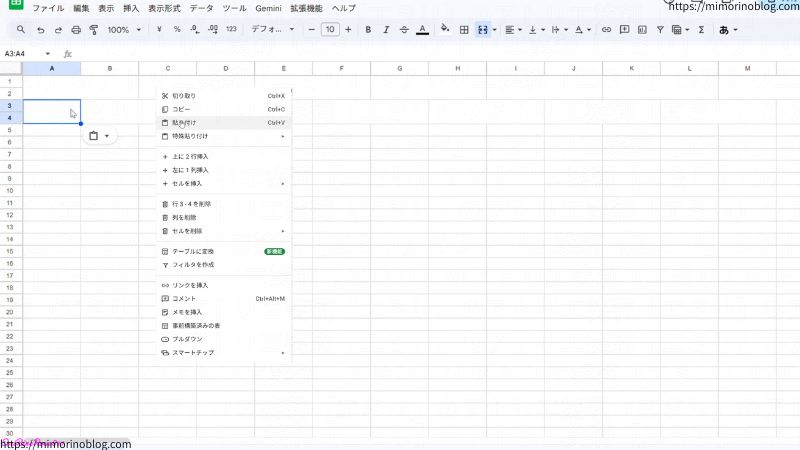The height and width of the screenshot is (450, 800).
Task: Open the zoom 100% dropdown
Action: [x=124, y=30]
